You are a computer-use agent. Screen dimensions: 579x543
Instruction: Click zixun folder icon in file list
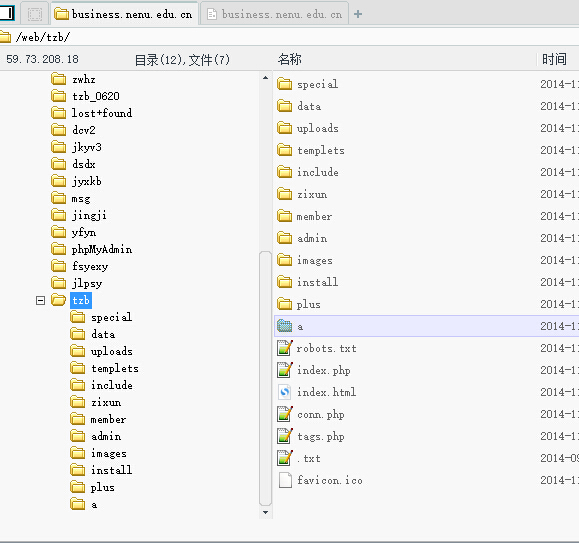coord(284,194)
